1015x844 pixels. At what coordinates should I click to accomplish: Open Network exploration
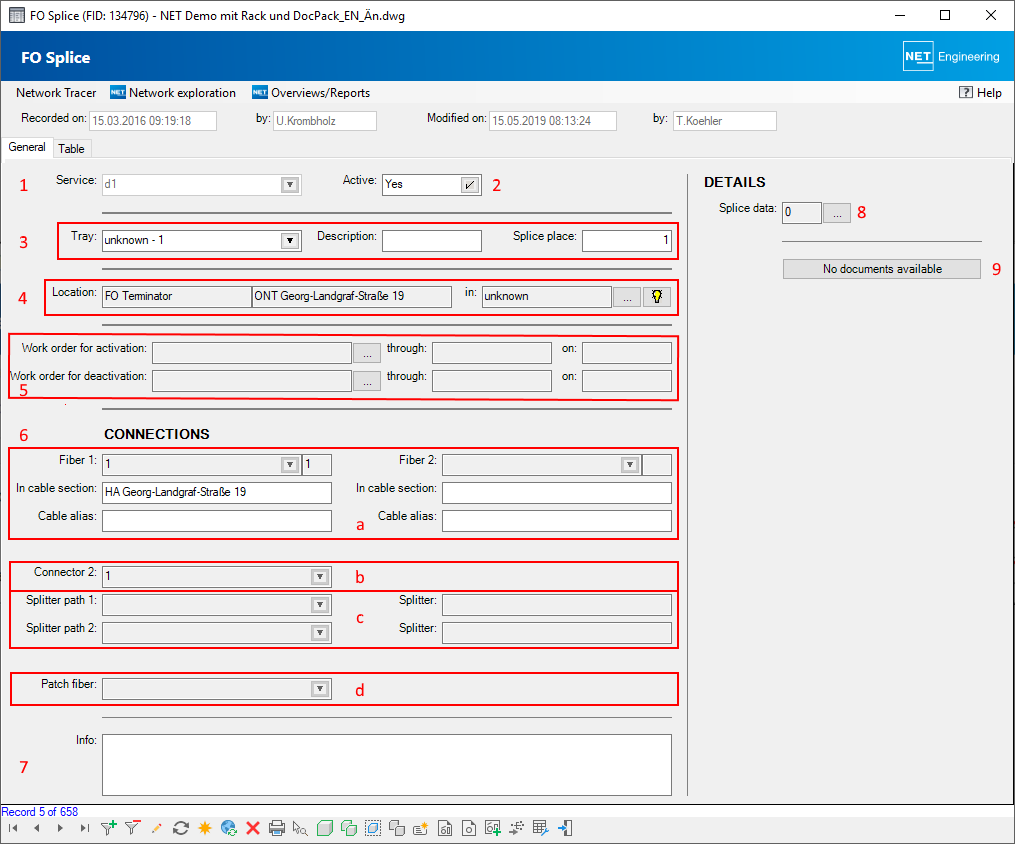[x=173, y=93]
